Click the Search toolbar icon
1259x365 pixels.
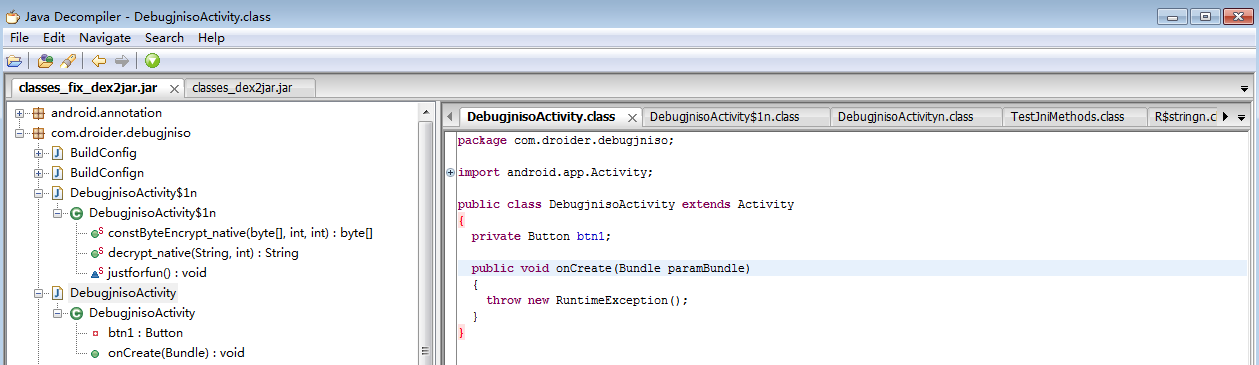point(68,61)
